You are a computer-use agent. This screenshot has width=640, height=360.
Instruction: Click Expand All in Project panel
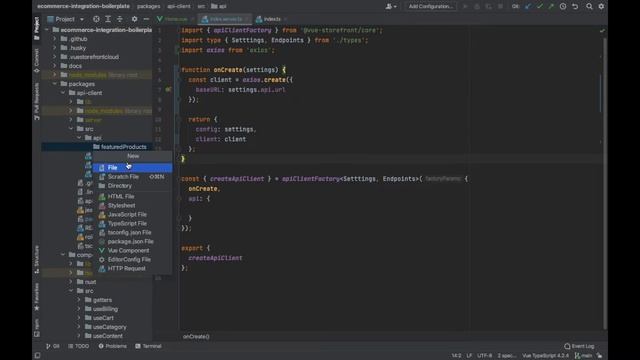click(108, 19)
